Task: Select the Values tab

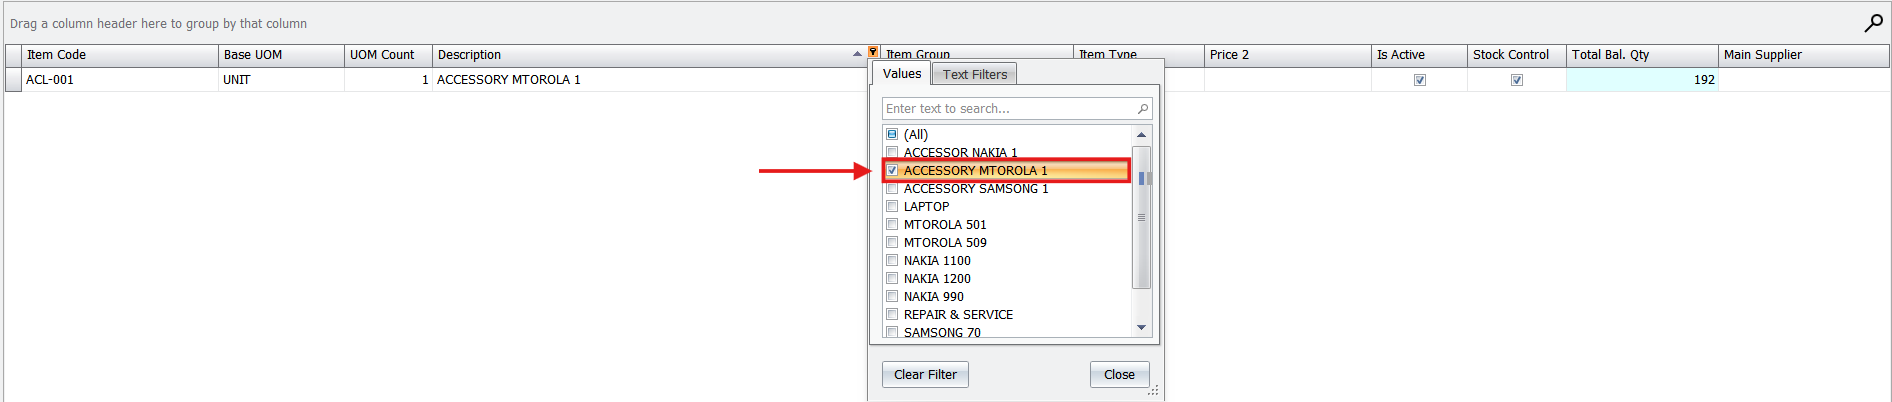Action: (x=901, y=74)
